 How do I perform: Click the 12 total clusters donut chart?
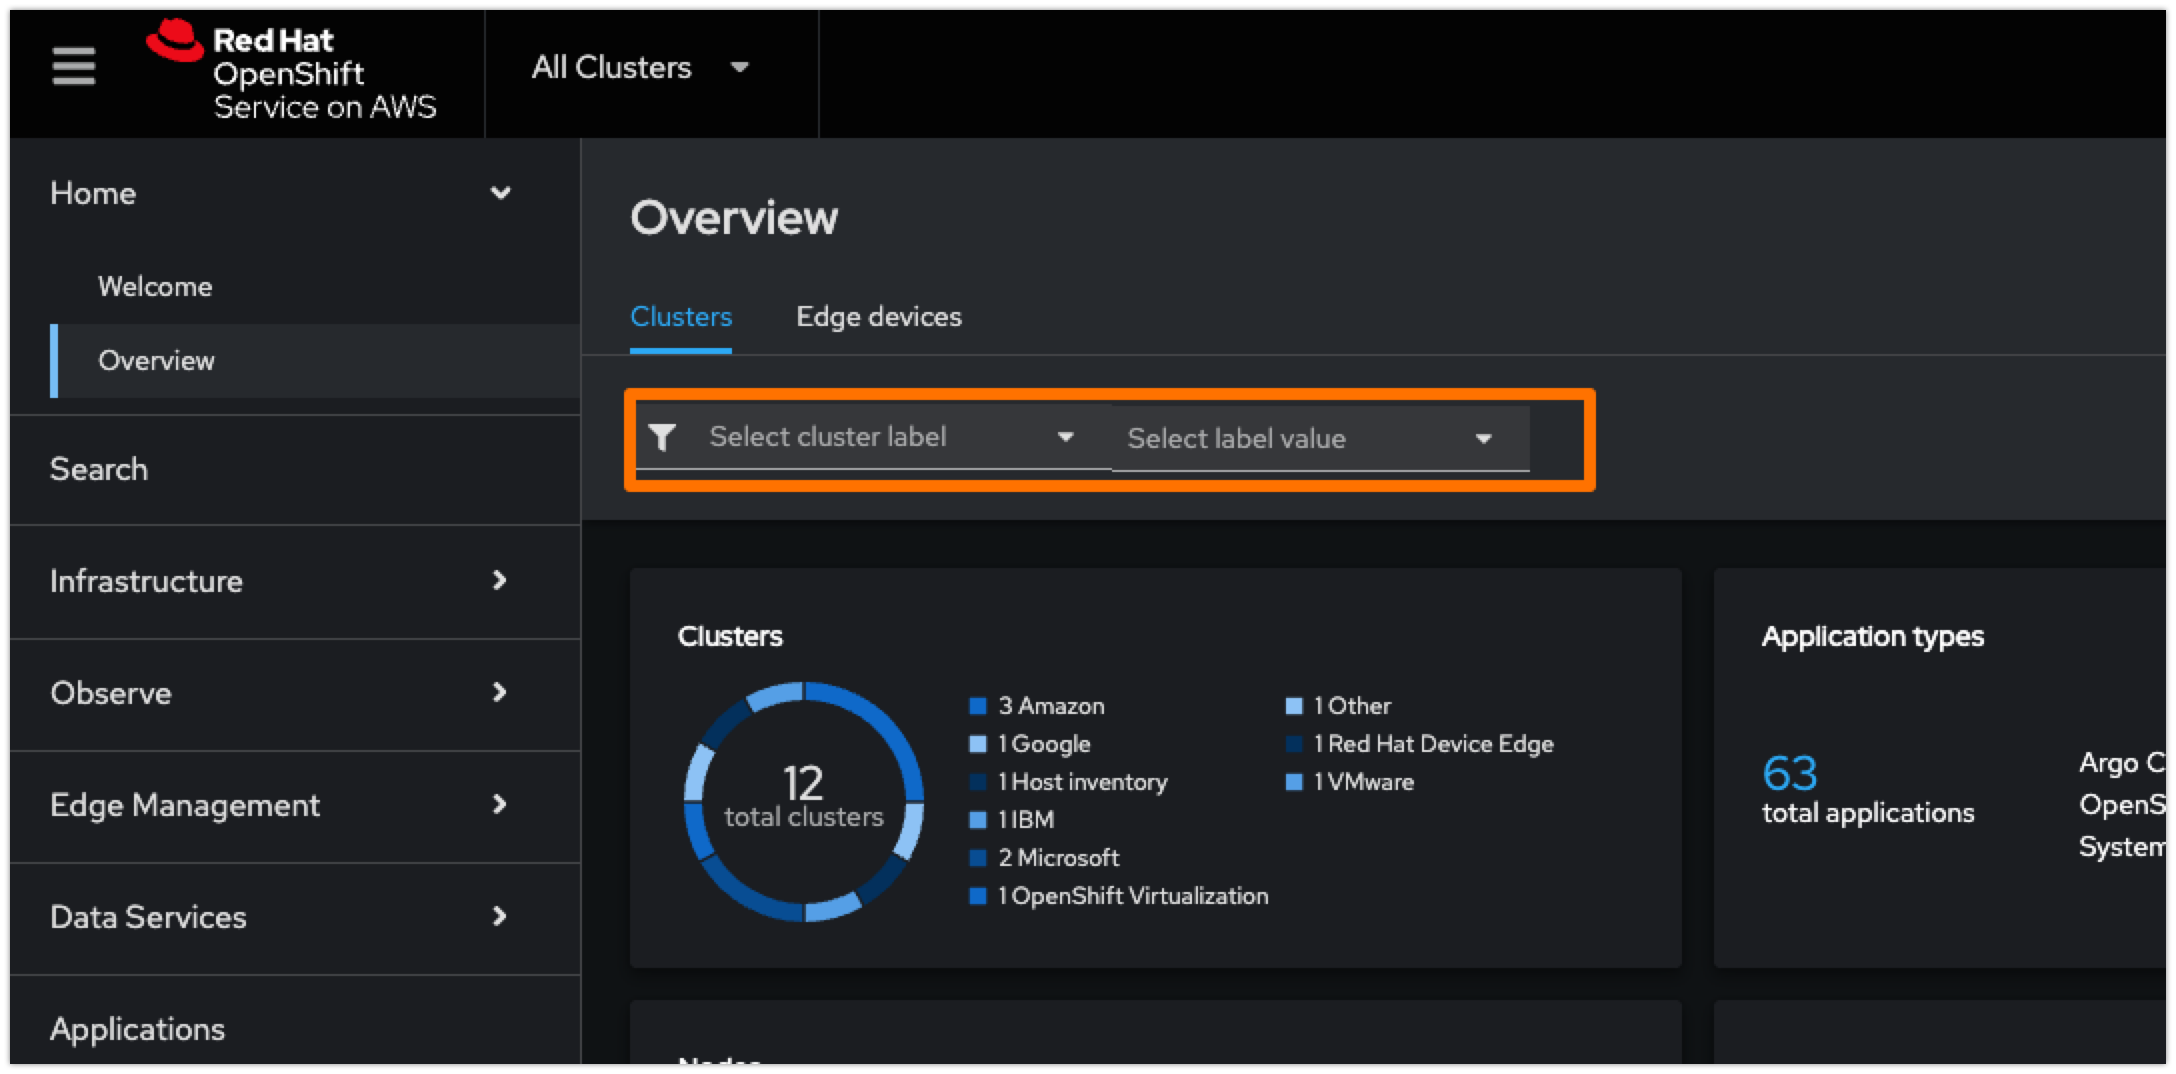[803, 801]
